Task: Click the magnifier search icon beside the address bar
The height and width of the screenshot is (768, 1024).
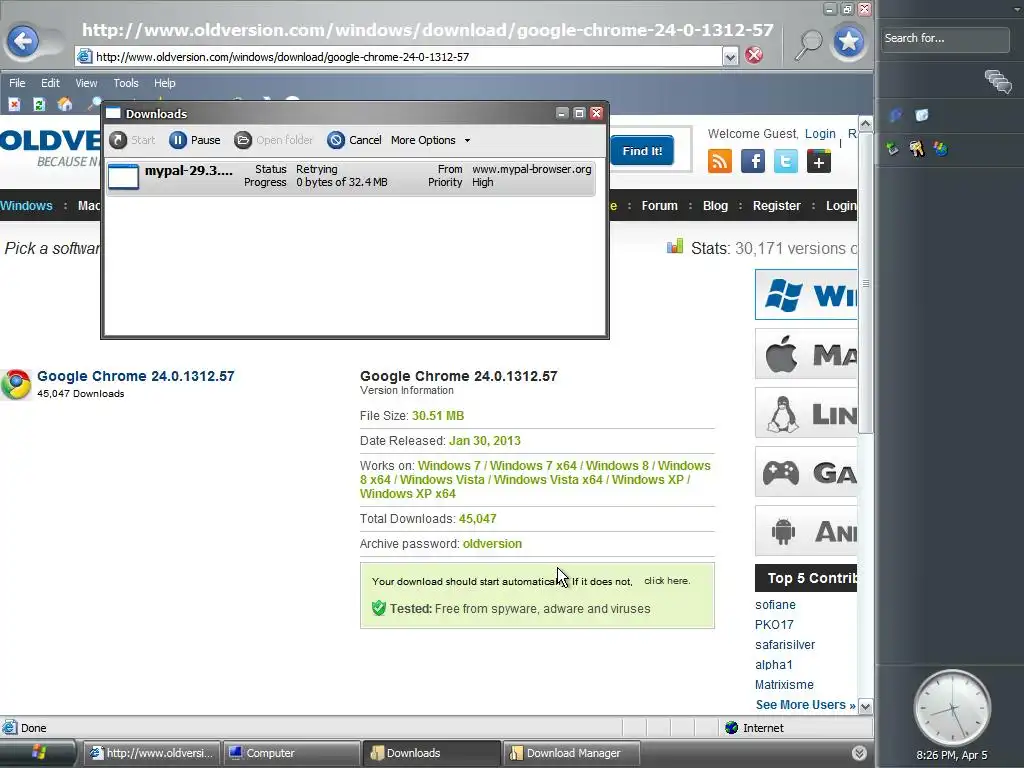Action: point(808,45)
